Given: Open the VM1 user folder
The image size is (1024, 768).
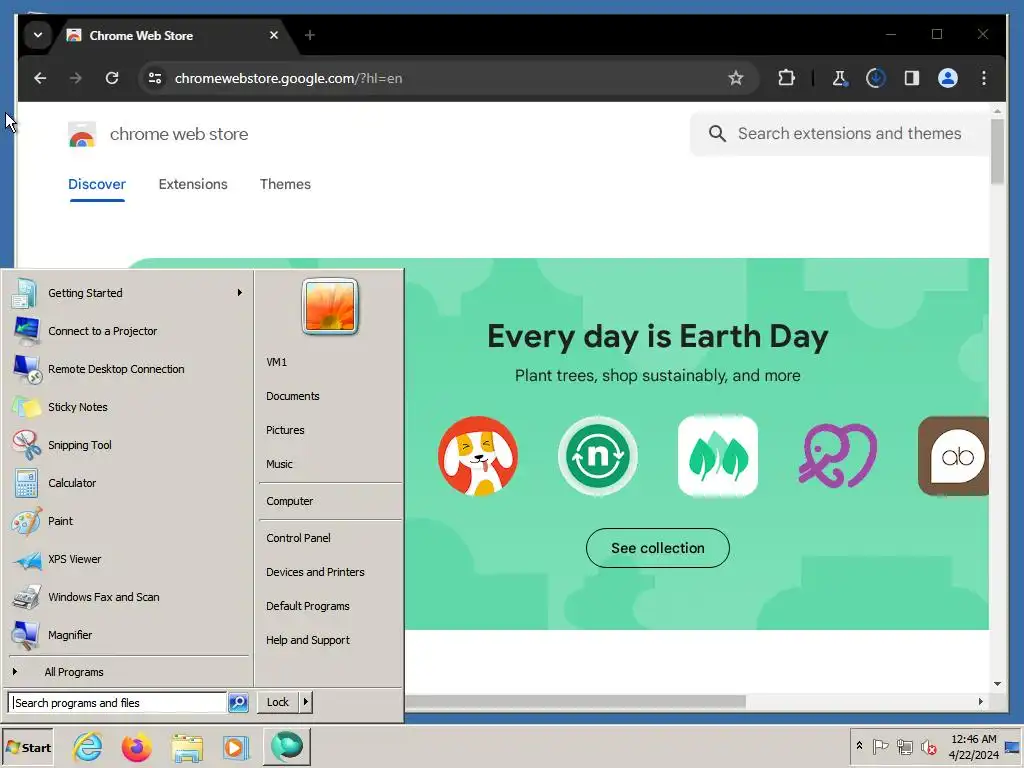Looking at the screenshot, I should 330,362.
